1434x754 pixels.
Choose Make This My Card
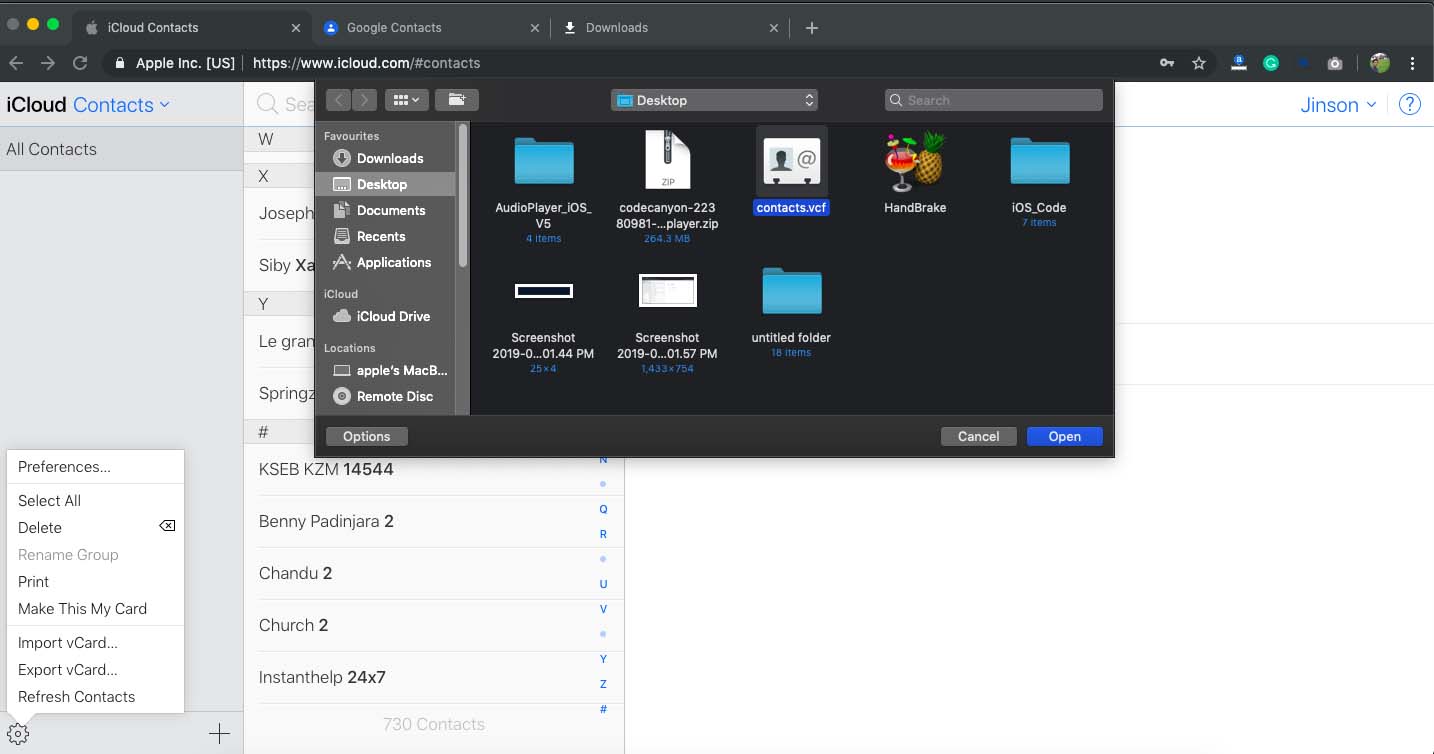click(82, 609)
